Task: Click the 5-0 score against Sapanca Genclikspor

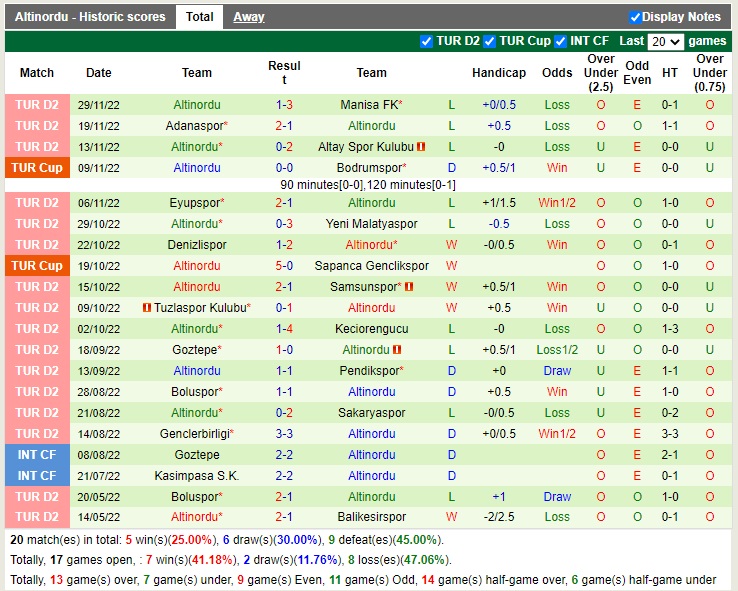Action: pyautogui.click(x=284, y=266)
